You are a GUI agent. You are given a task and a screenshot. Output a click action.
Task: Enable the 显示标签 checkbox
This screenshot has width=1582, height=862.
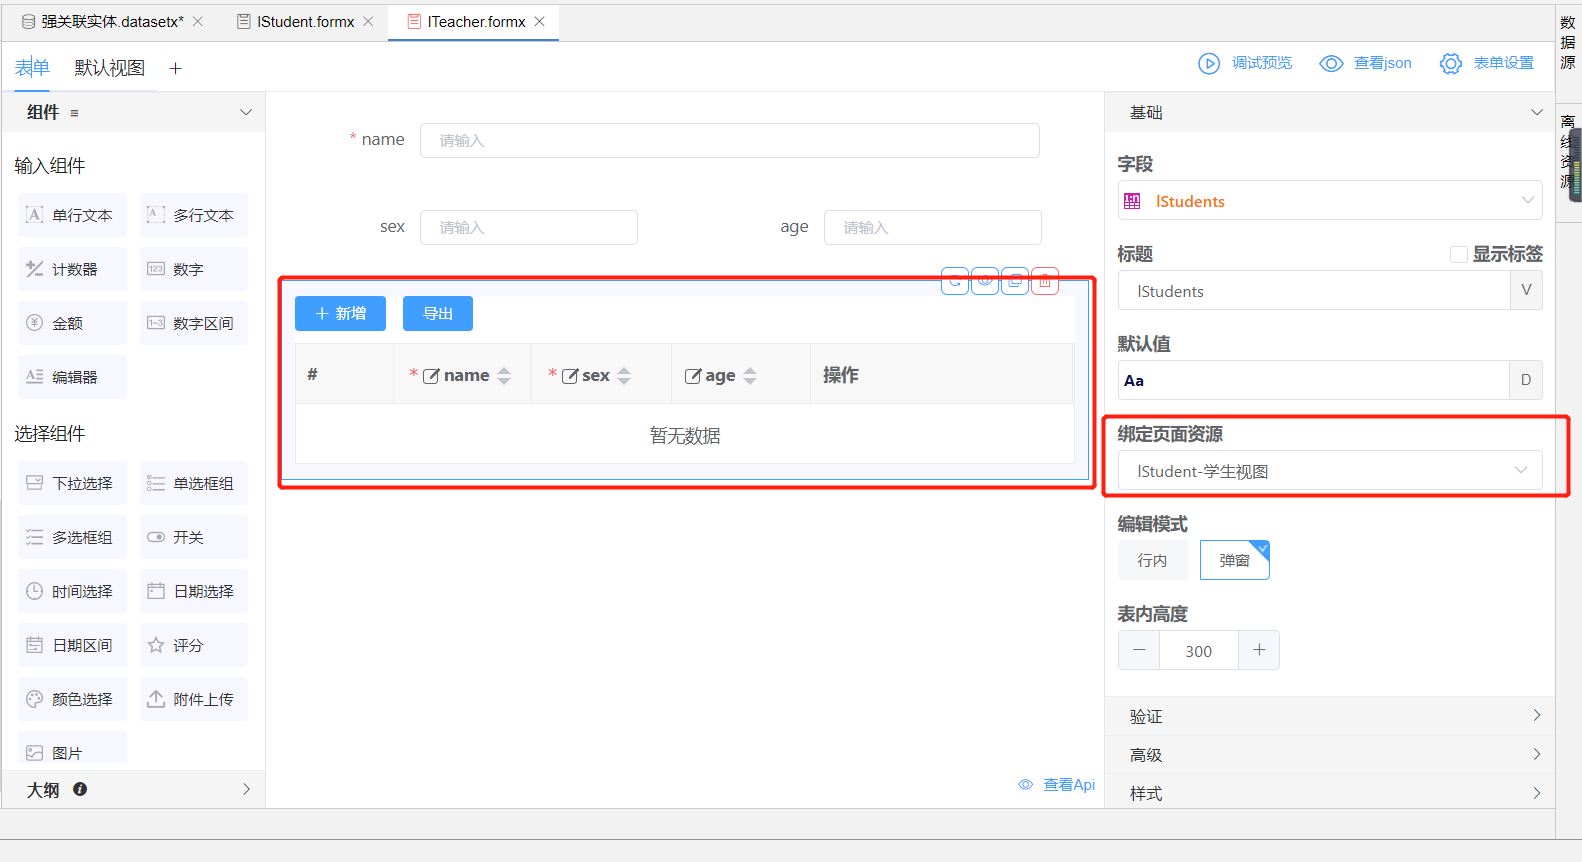point(1458,254)
